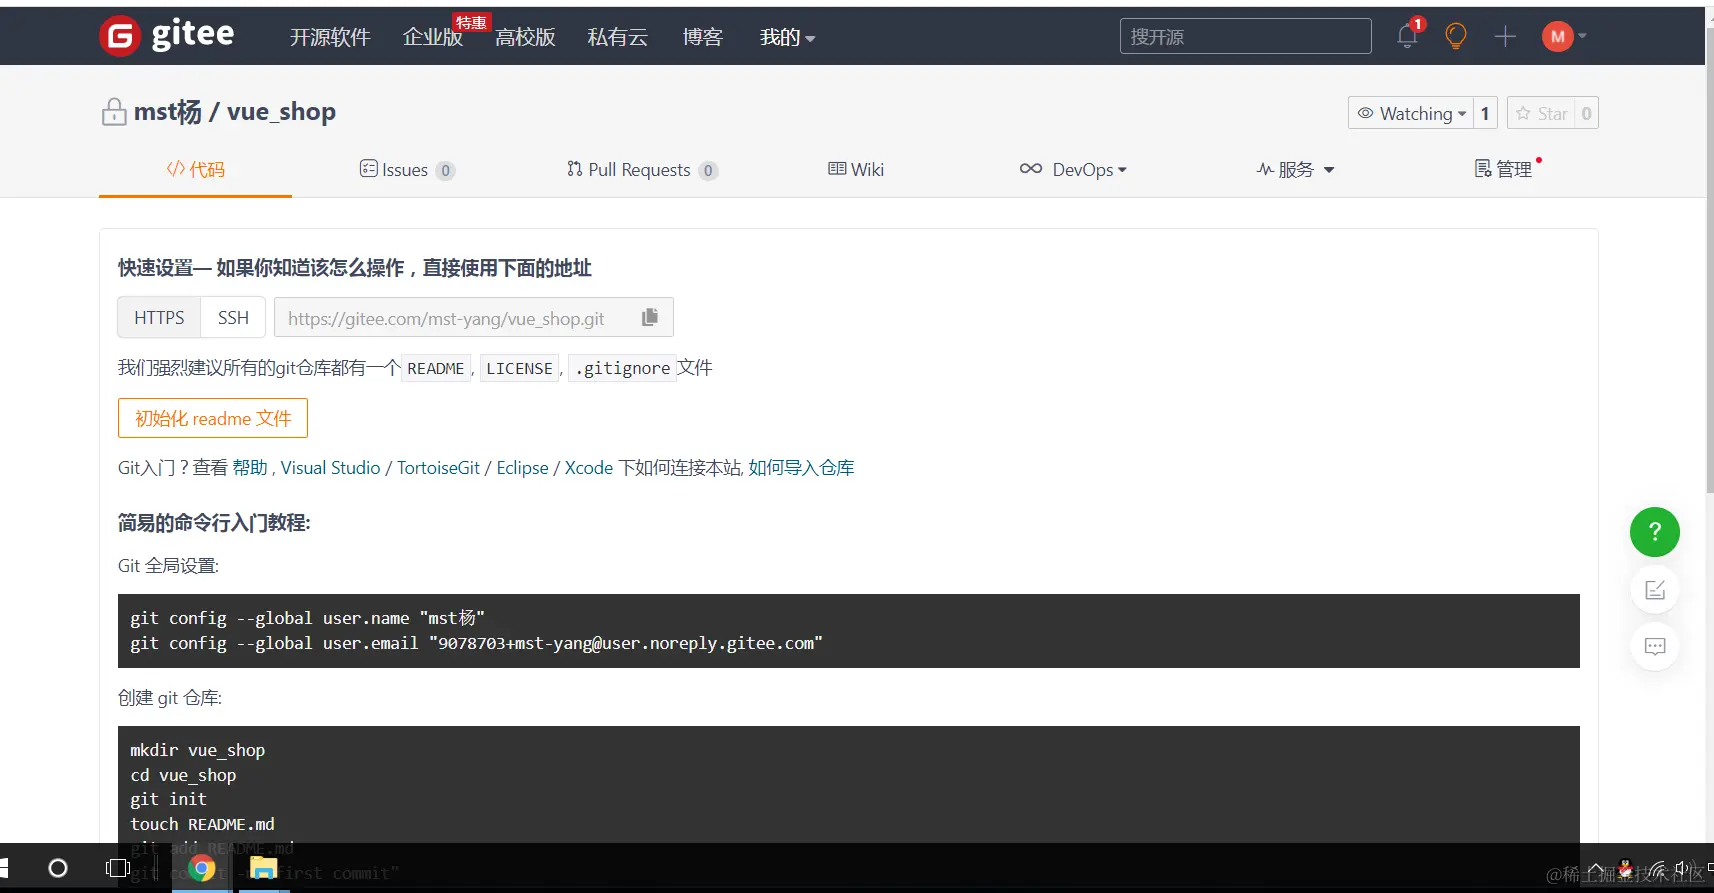This screenshot has height=893, width=1714.
Task: Click the star count 0
Action: pos(1586,113)
